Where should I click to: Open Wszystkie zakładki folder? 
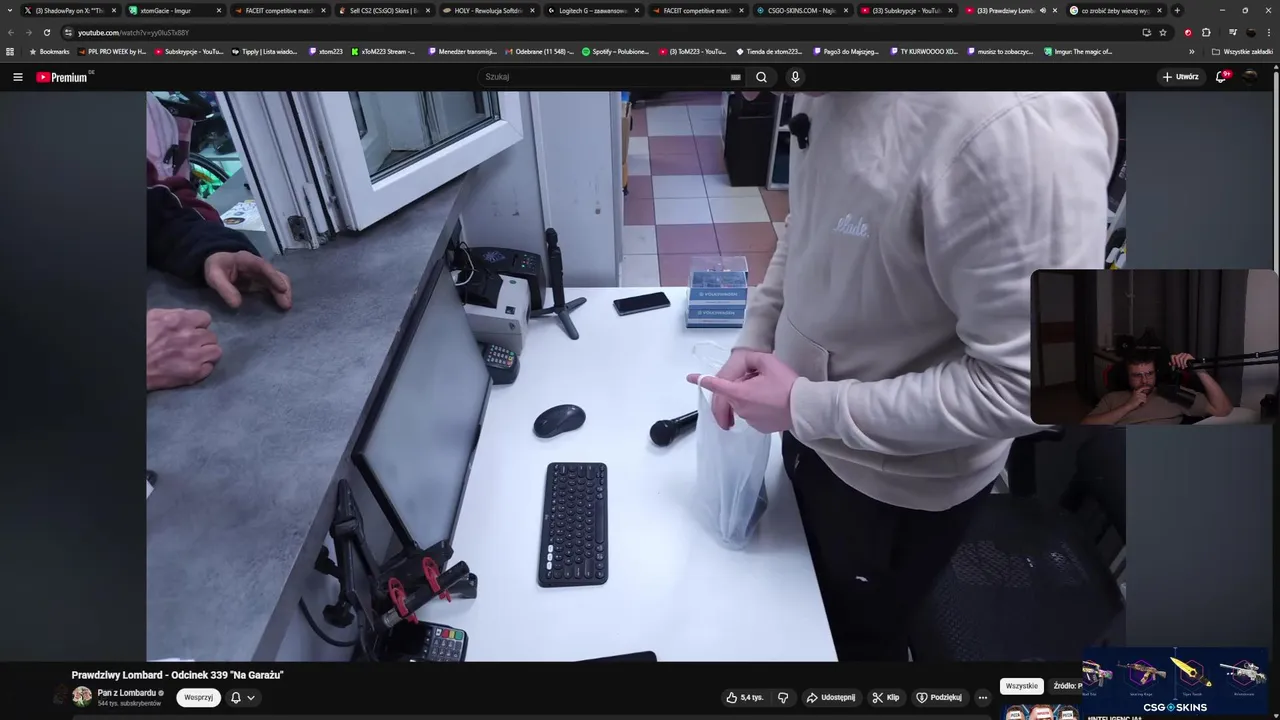coord(1242,51)
